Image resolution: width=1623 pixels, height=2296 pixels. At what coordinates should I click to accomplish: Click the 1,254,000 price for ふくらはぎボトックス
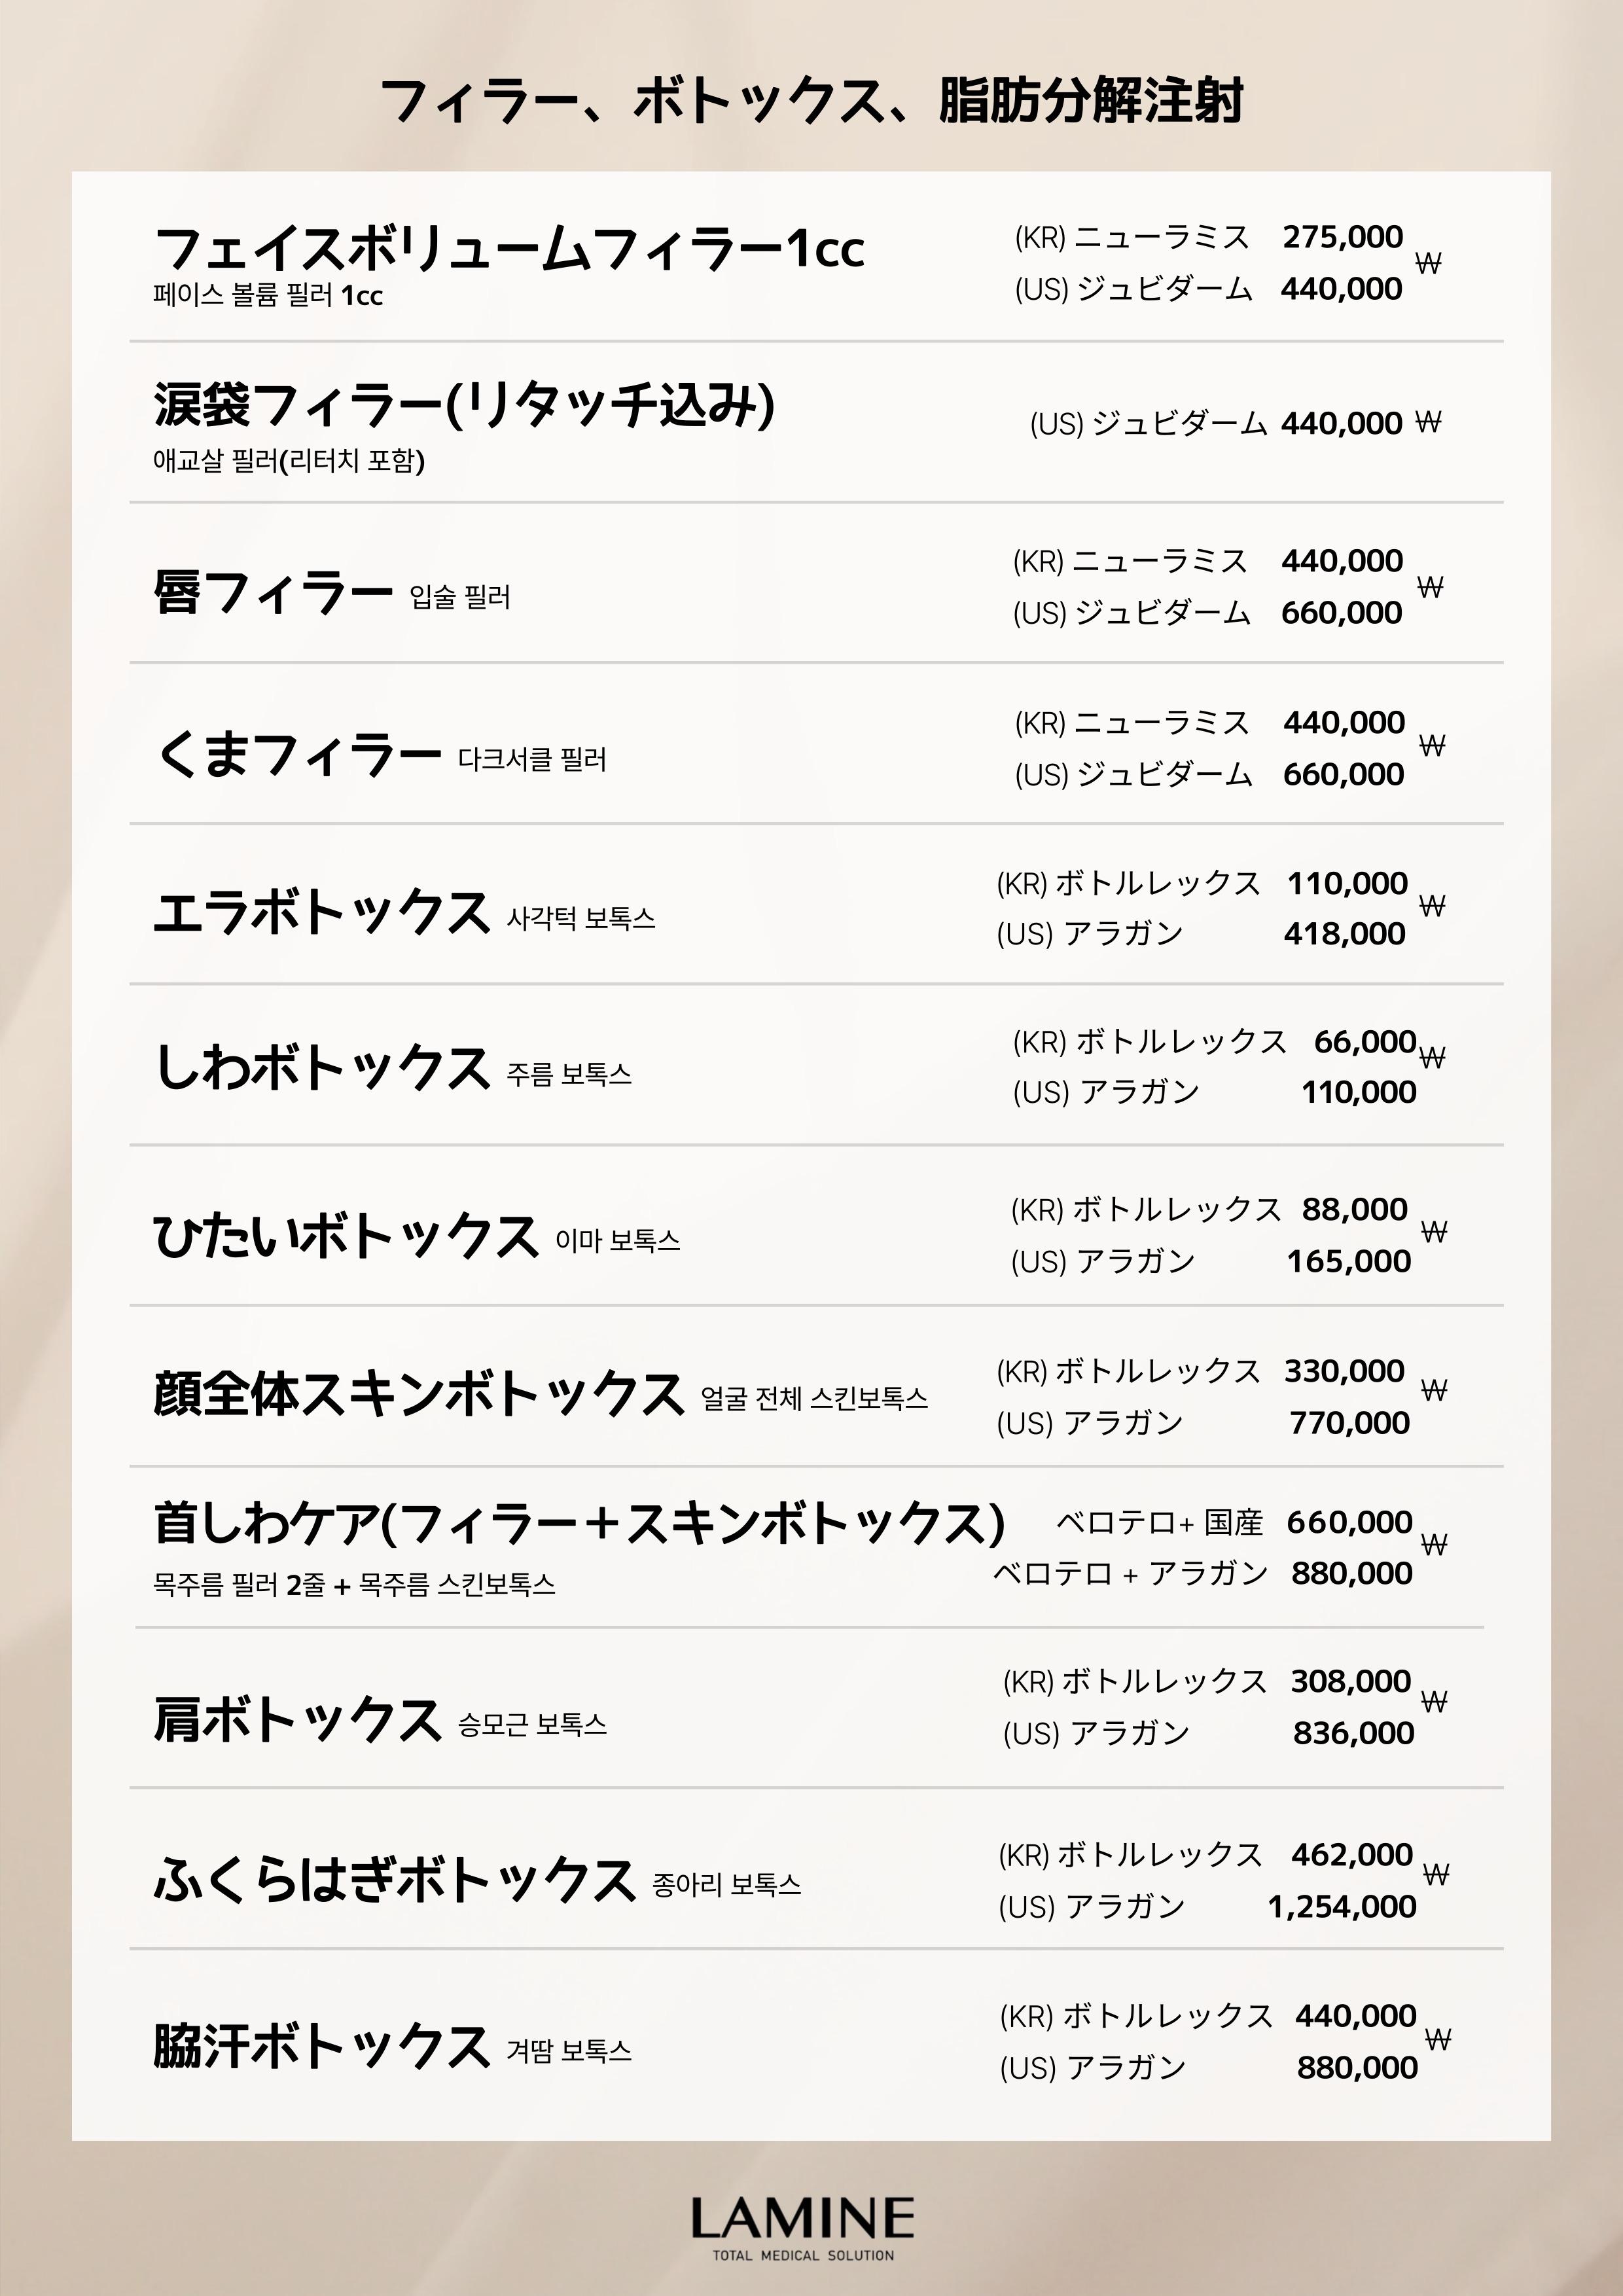point(1342,1907)
